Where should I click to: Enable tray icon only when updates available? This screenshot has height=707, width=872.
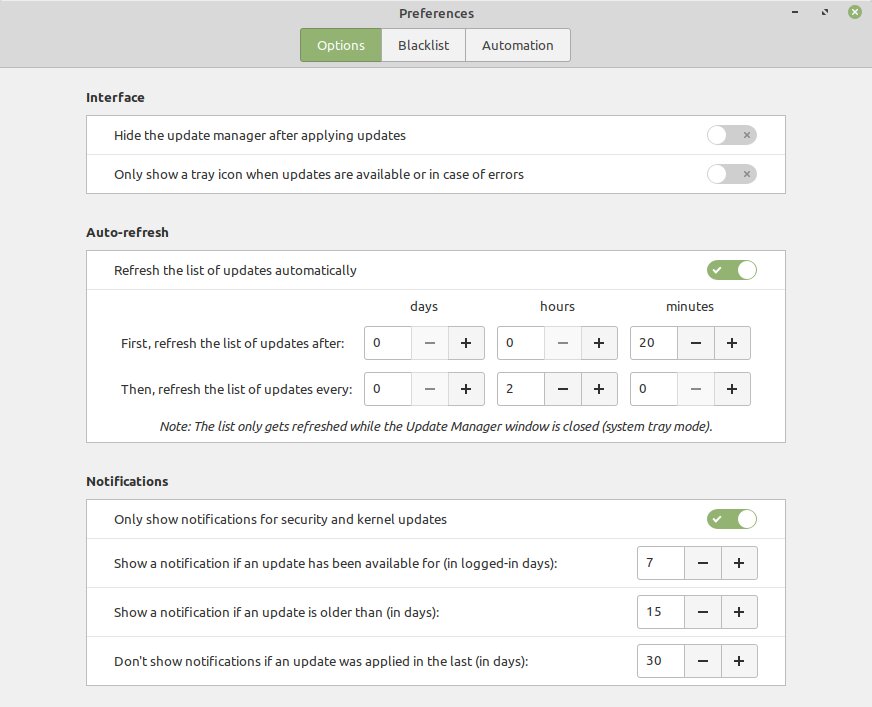(731, 174)
